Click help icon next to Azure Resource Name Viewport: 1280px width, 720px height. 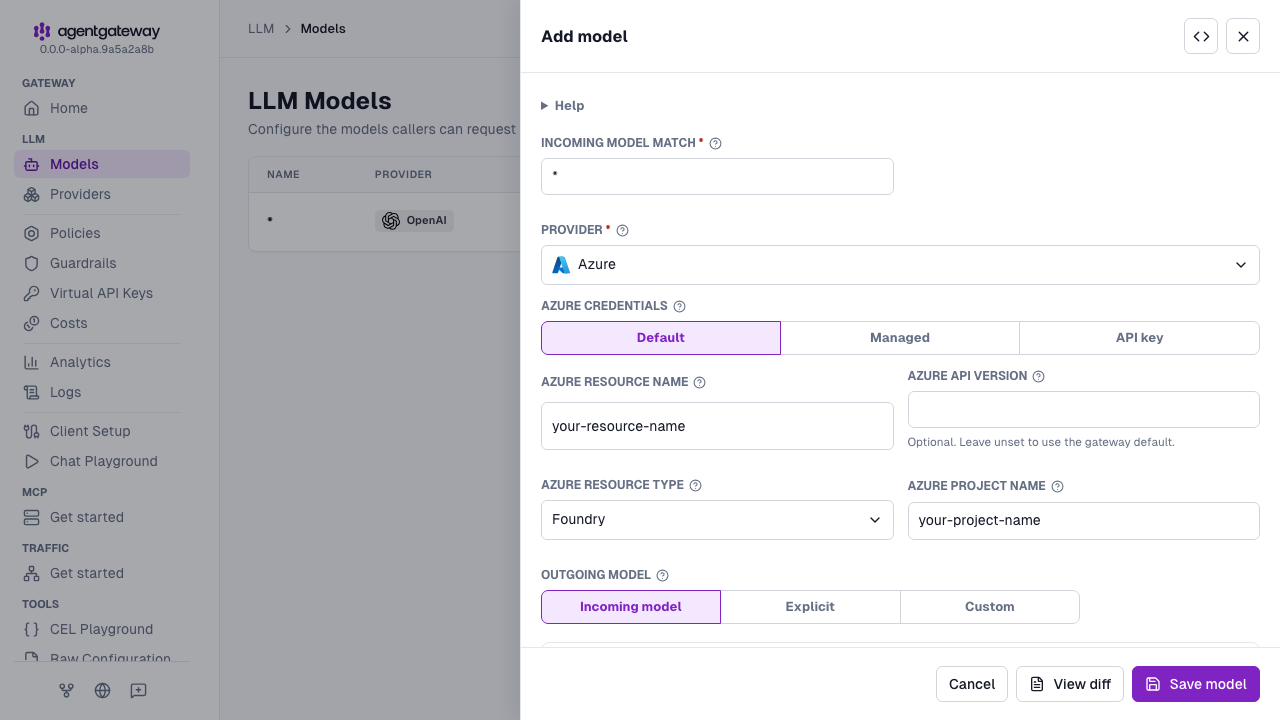tap(699, 382)
